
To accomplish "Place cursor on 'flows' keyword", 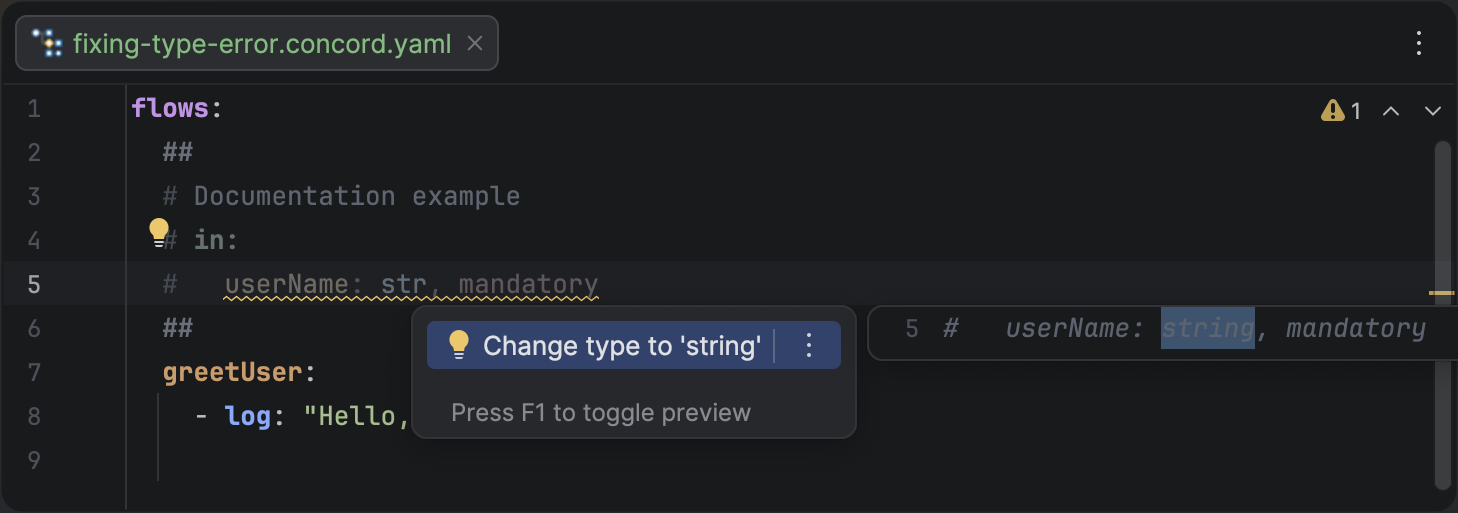I will pos(169,108).
